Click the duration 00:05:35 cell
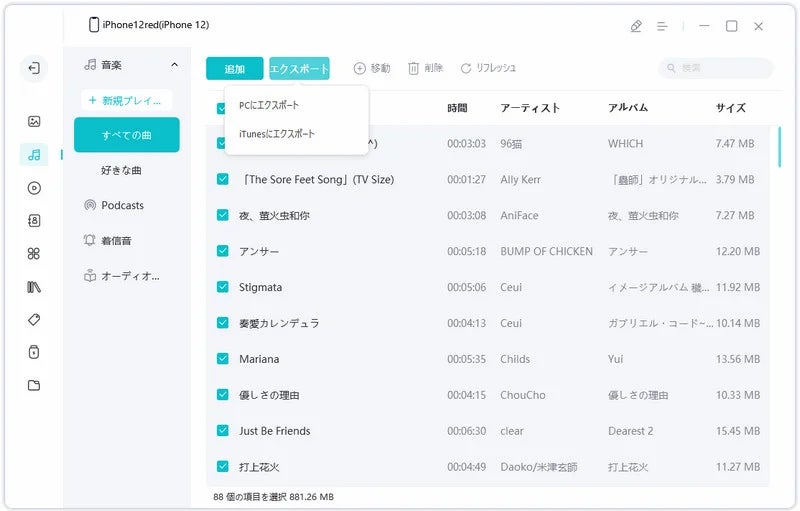 pyautogui.click(x=466, y=359)
